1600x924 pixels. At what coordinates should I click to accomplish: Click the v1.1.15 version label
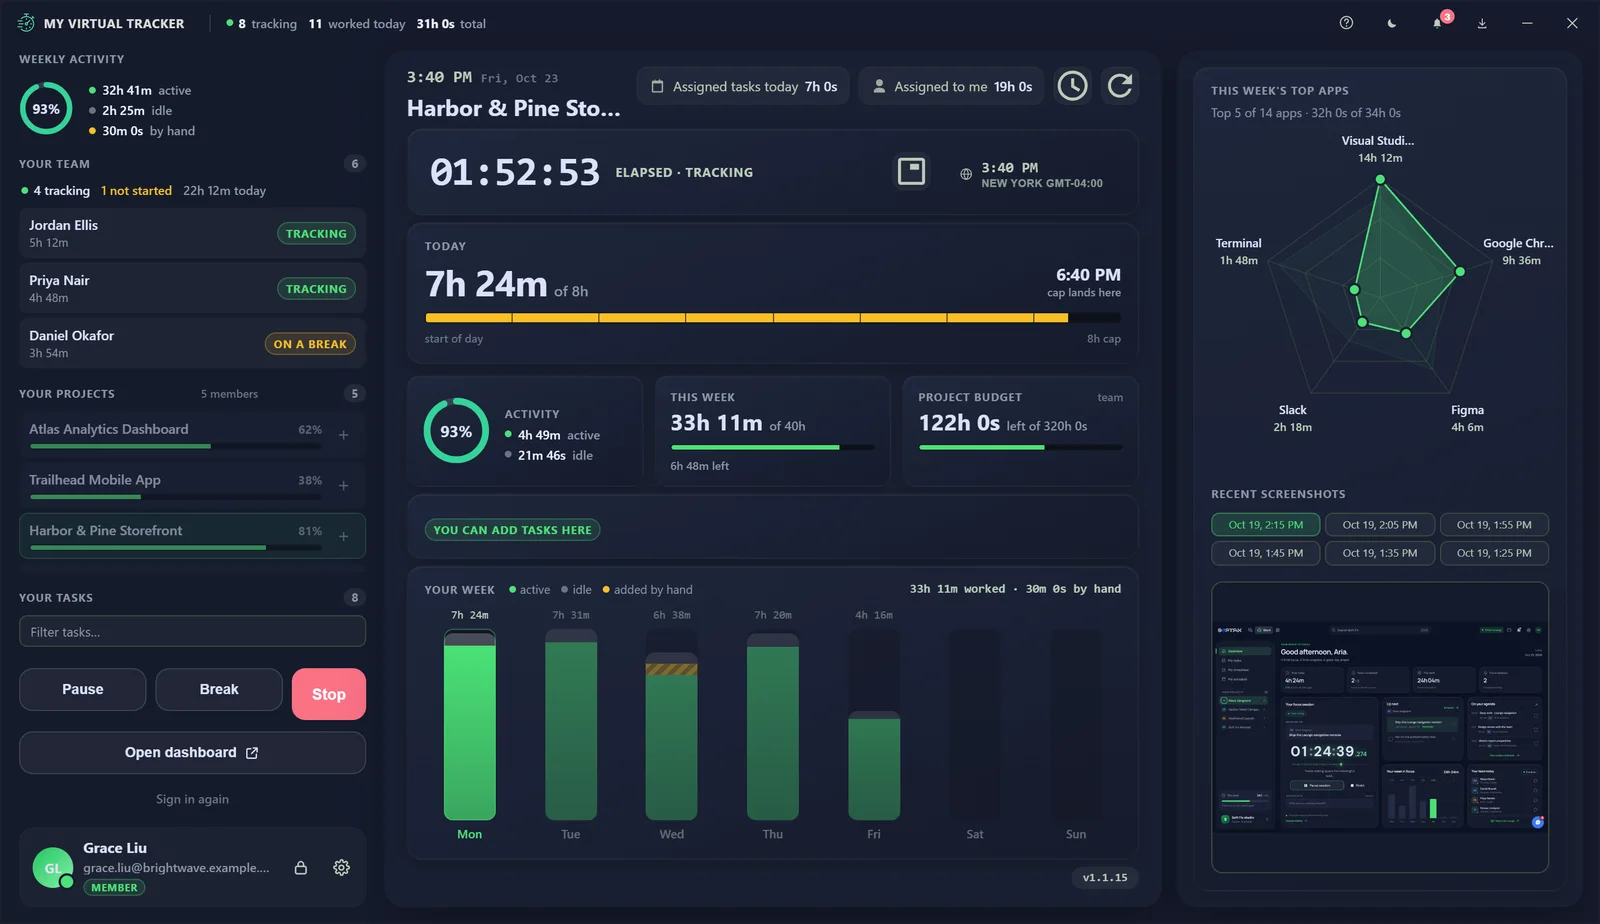(x=1104, y=878)
